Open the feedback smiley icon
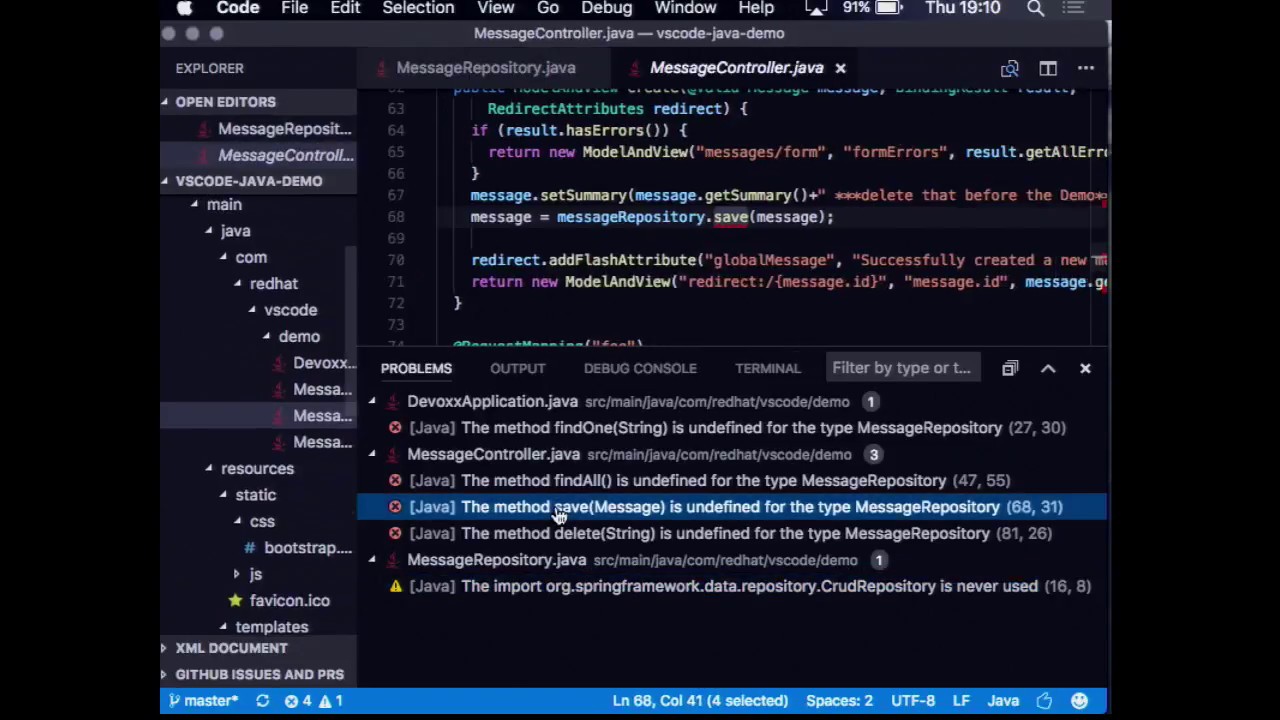Screen dimensions: 1280x720 tap(1079, 701)
